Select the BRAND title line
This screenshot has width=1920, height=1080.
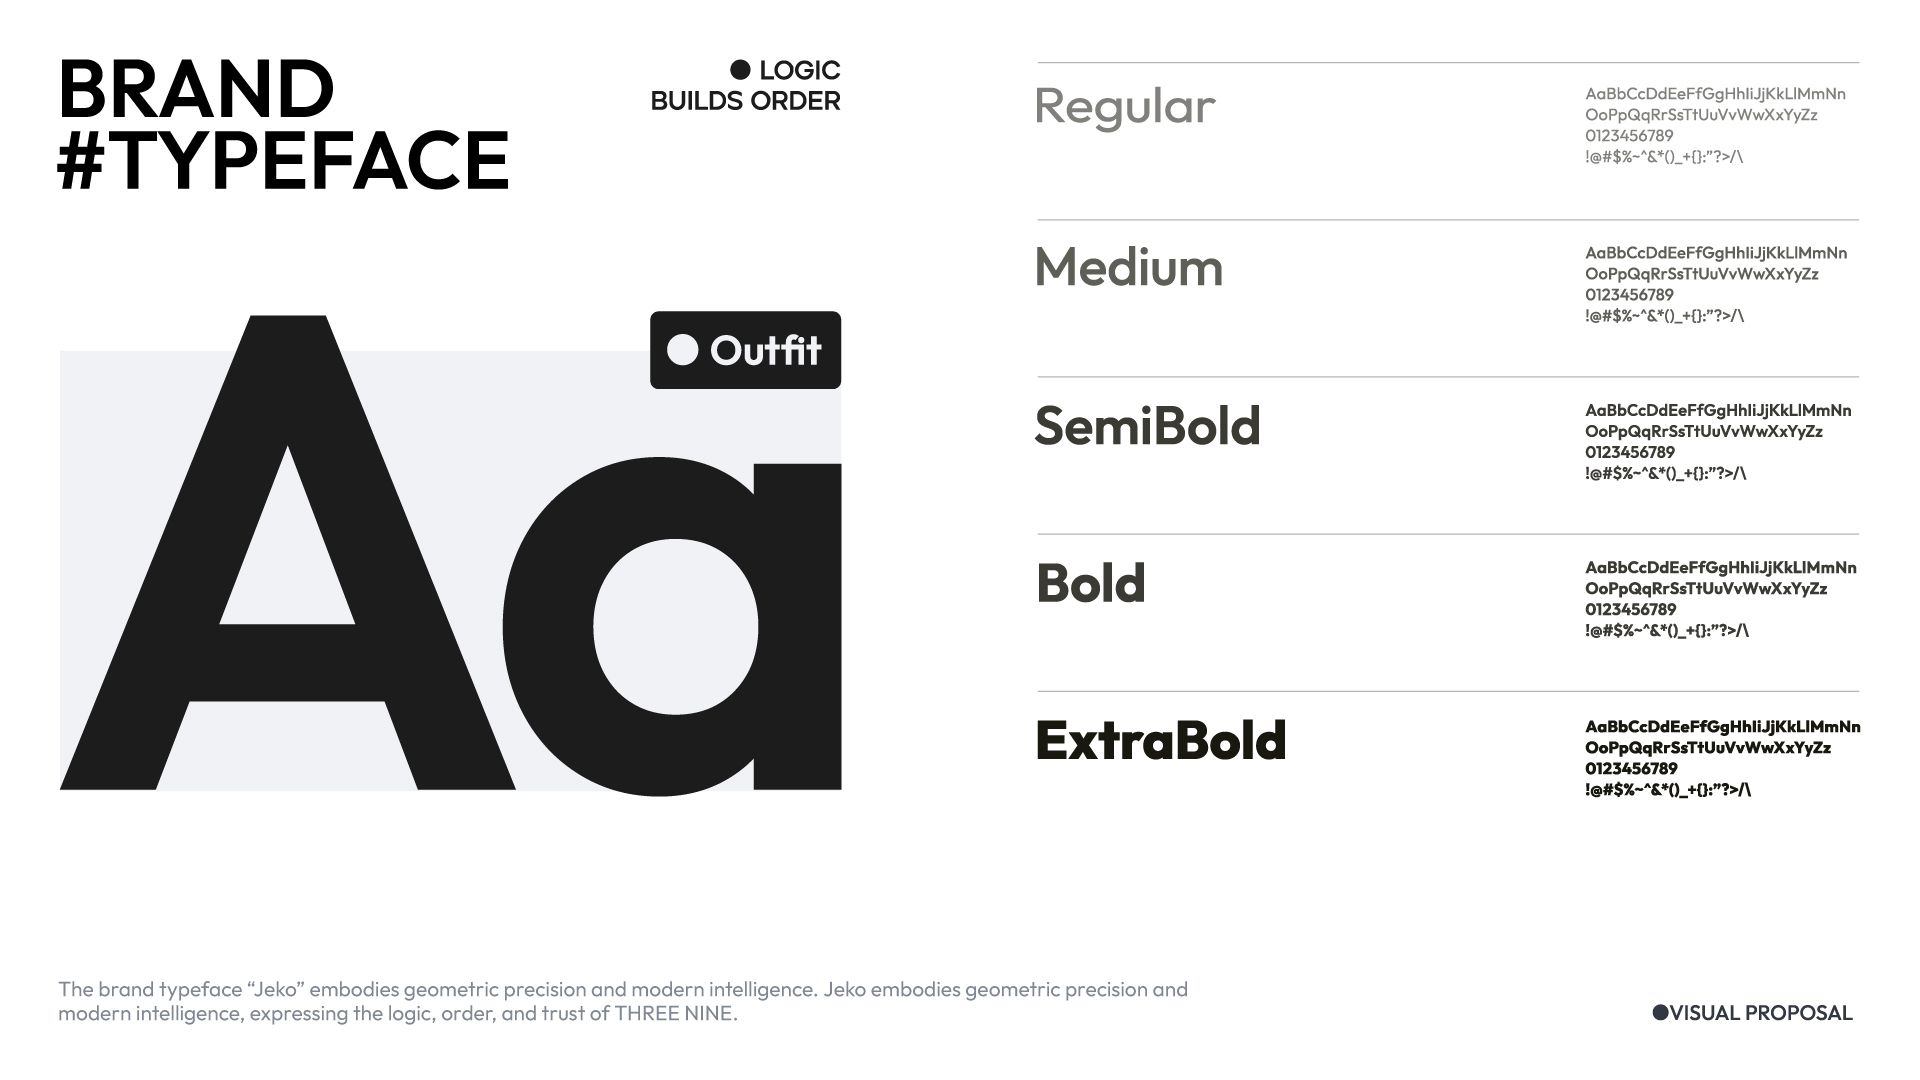tap(196, 90)
